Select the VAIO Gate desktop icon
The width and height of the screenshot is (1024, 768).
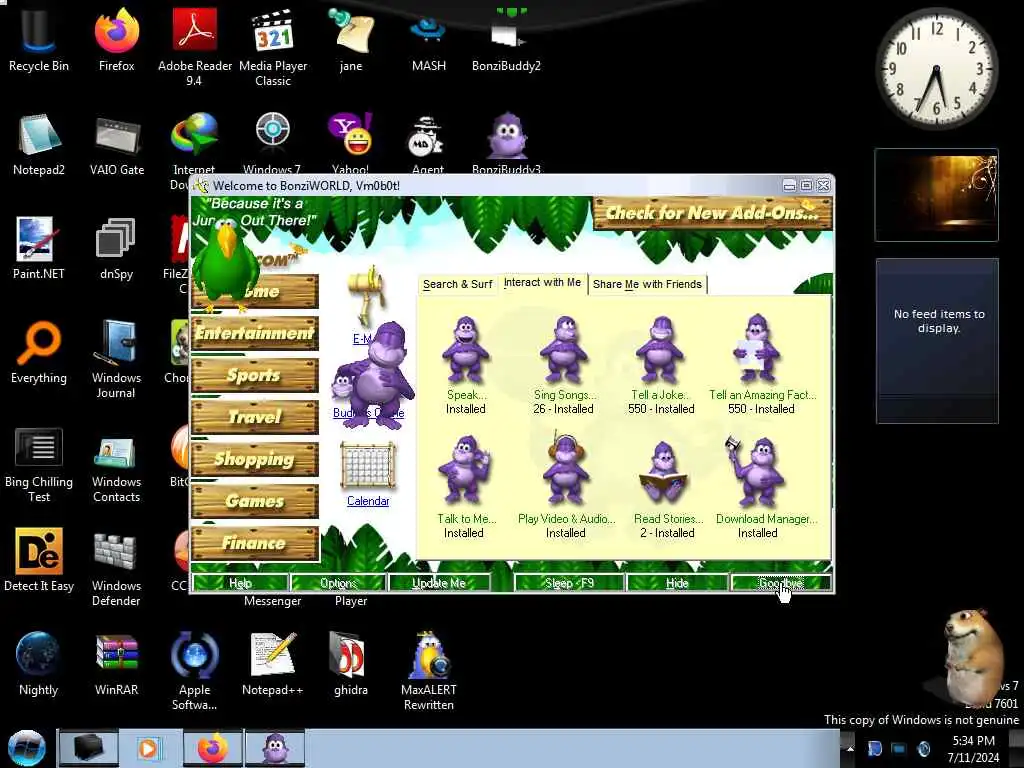pos(117,145)
